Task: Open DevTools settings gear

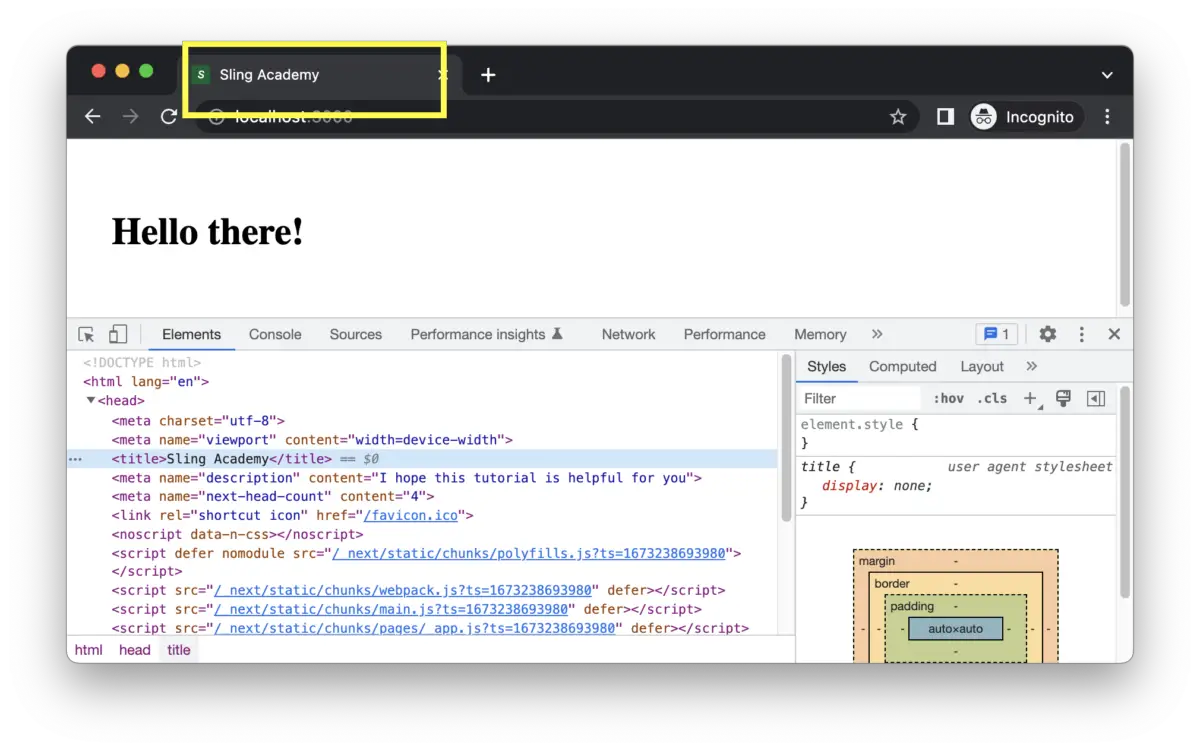Action: 1047,334
